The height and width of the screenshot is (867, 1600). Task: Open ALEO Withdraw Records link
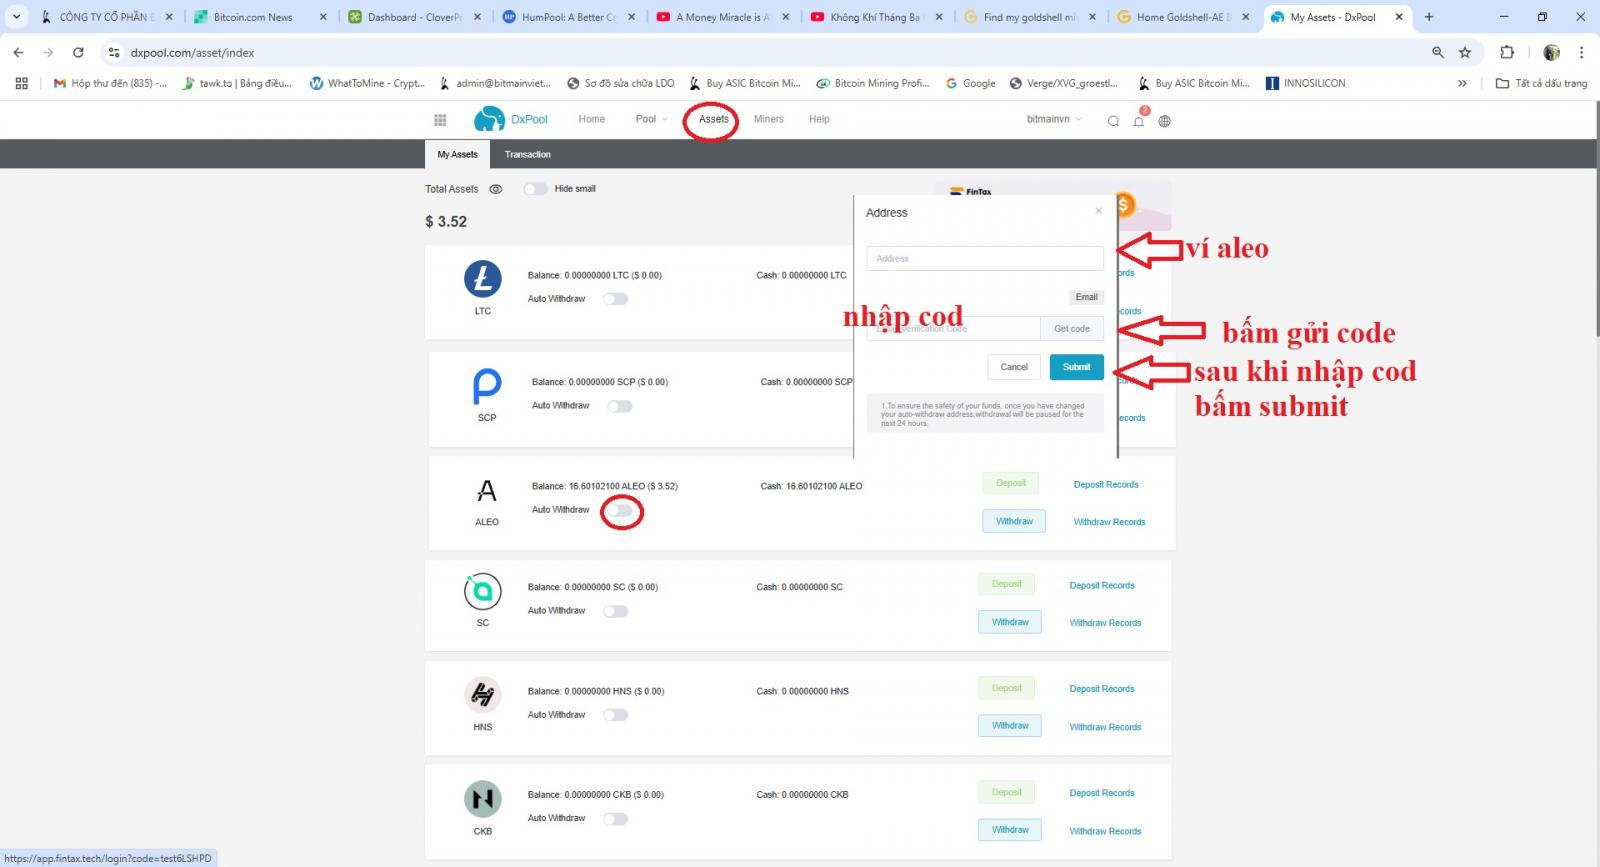pyautogui.click(x=1109, y=522)
